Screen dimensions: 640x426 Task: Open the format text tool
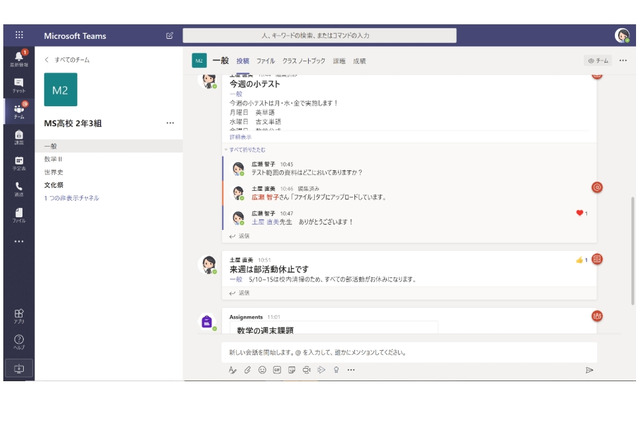[232, 370]
